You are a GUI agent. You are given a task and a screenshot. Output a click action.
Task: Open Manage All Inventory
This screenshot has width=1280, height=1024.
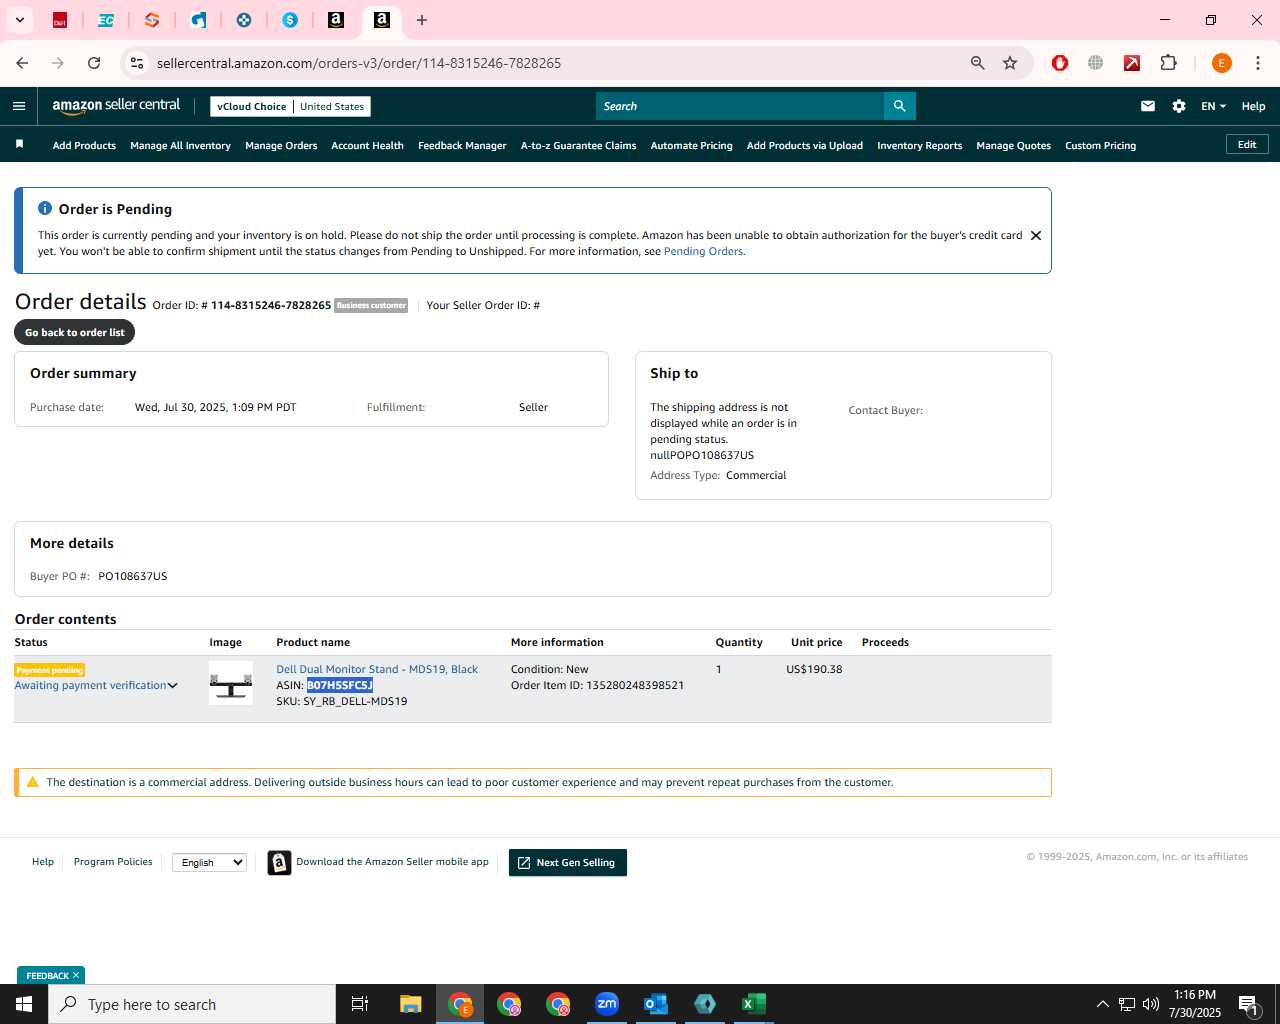click(x=180, y=146)
